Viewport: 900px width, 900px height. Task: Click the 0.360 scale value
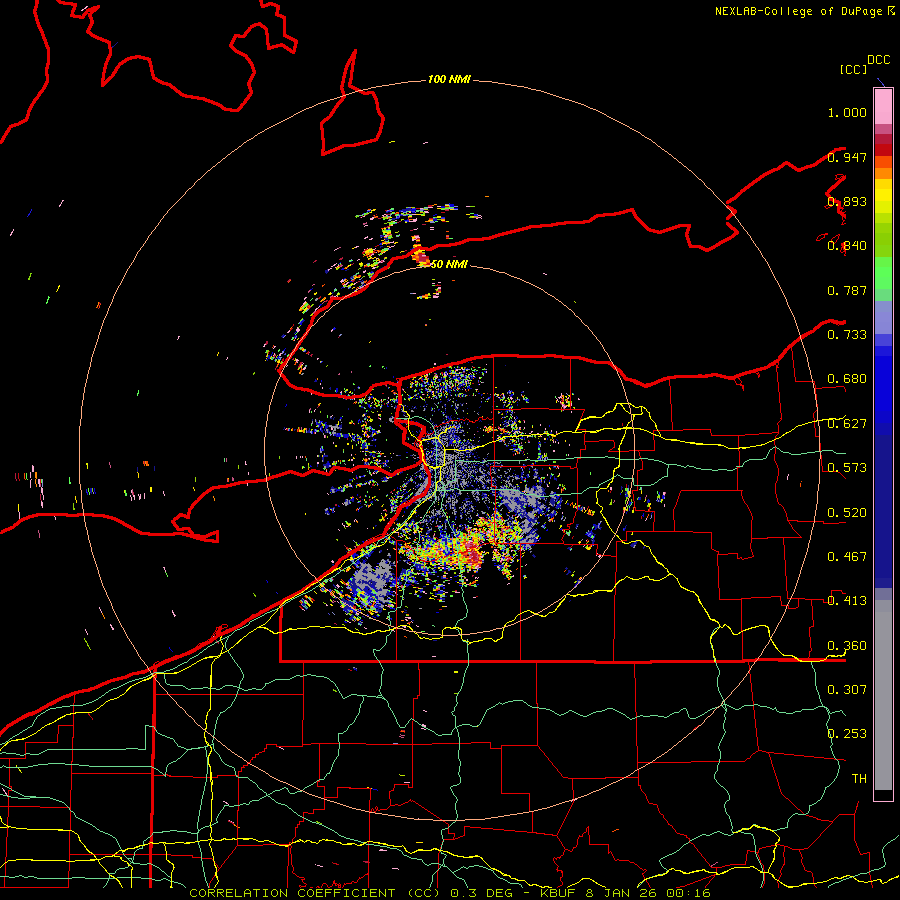tap(847, 646)
